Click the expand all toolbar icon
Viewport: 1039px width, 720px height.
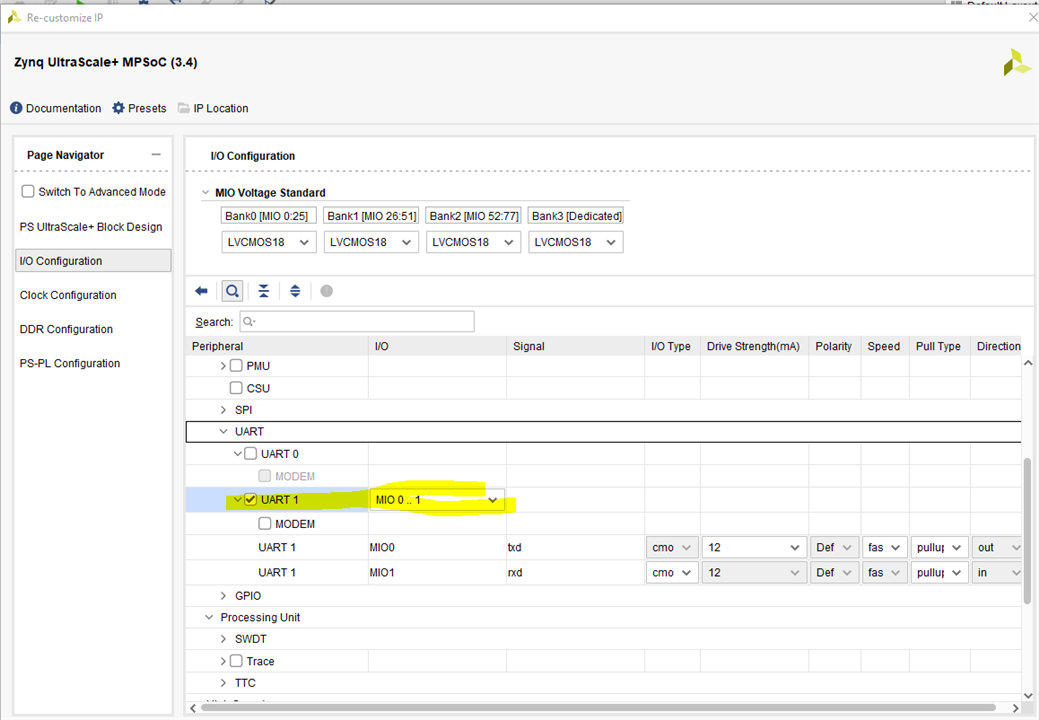[x=295, y=291]
